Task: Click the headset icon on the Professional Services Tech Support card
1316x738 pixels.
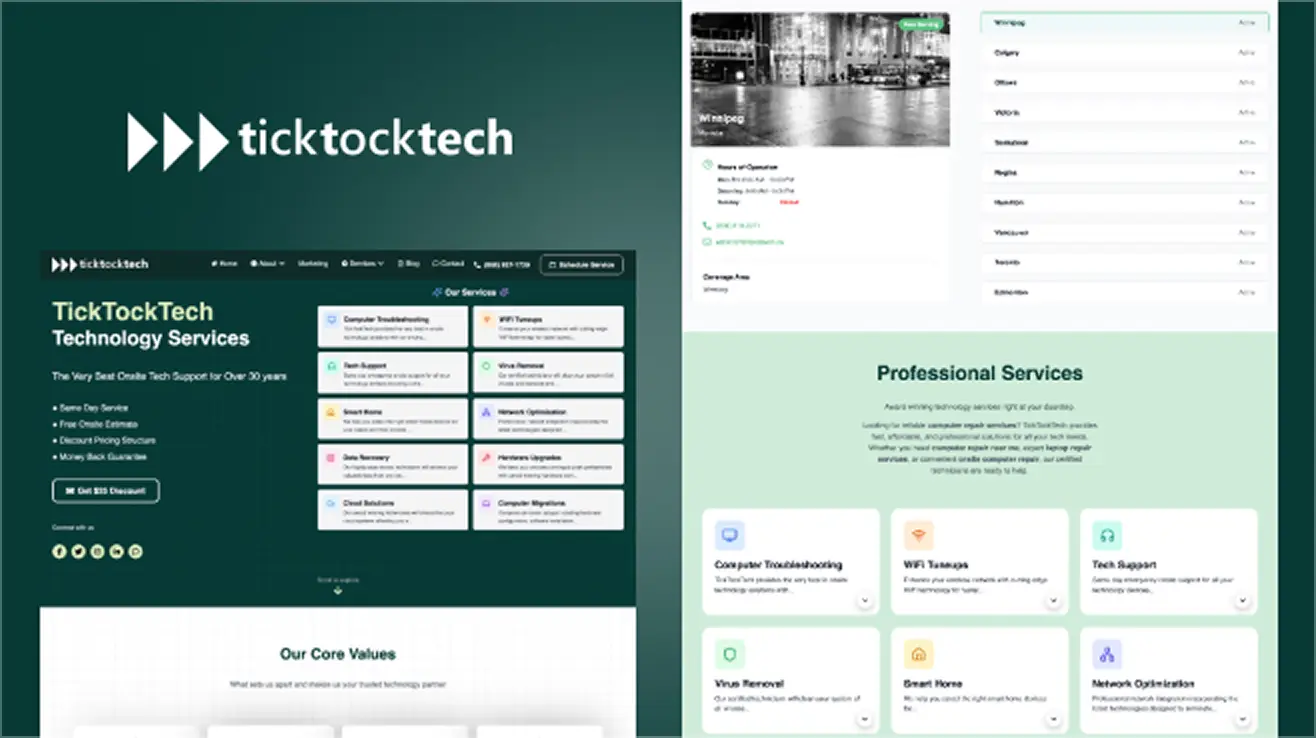Action: tap(1107, 536)
